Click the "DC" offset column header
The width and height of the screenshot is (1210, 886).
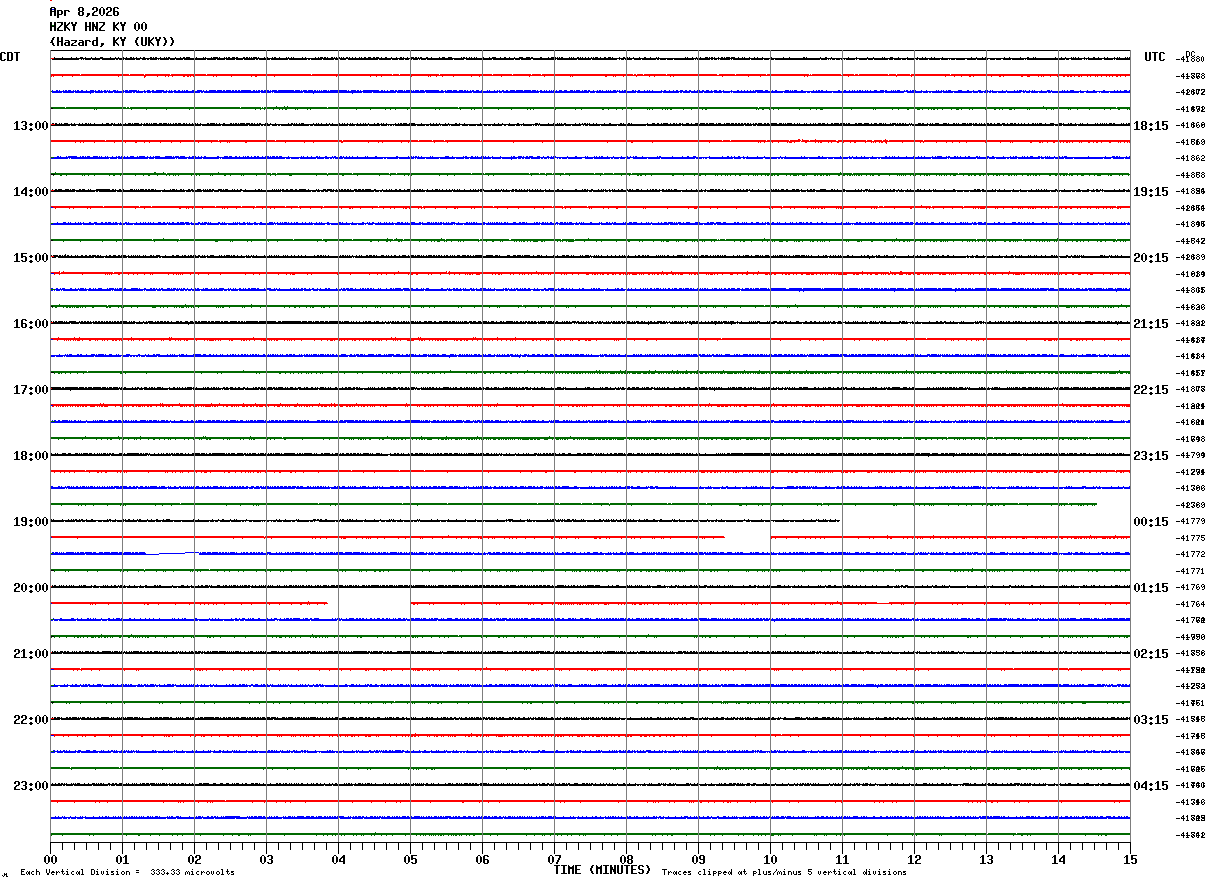pos(1190,54)
